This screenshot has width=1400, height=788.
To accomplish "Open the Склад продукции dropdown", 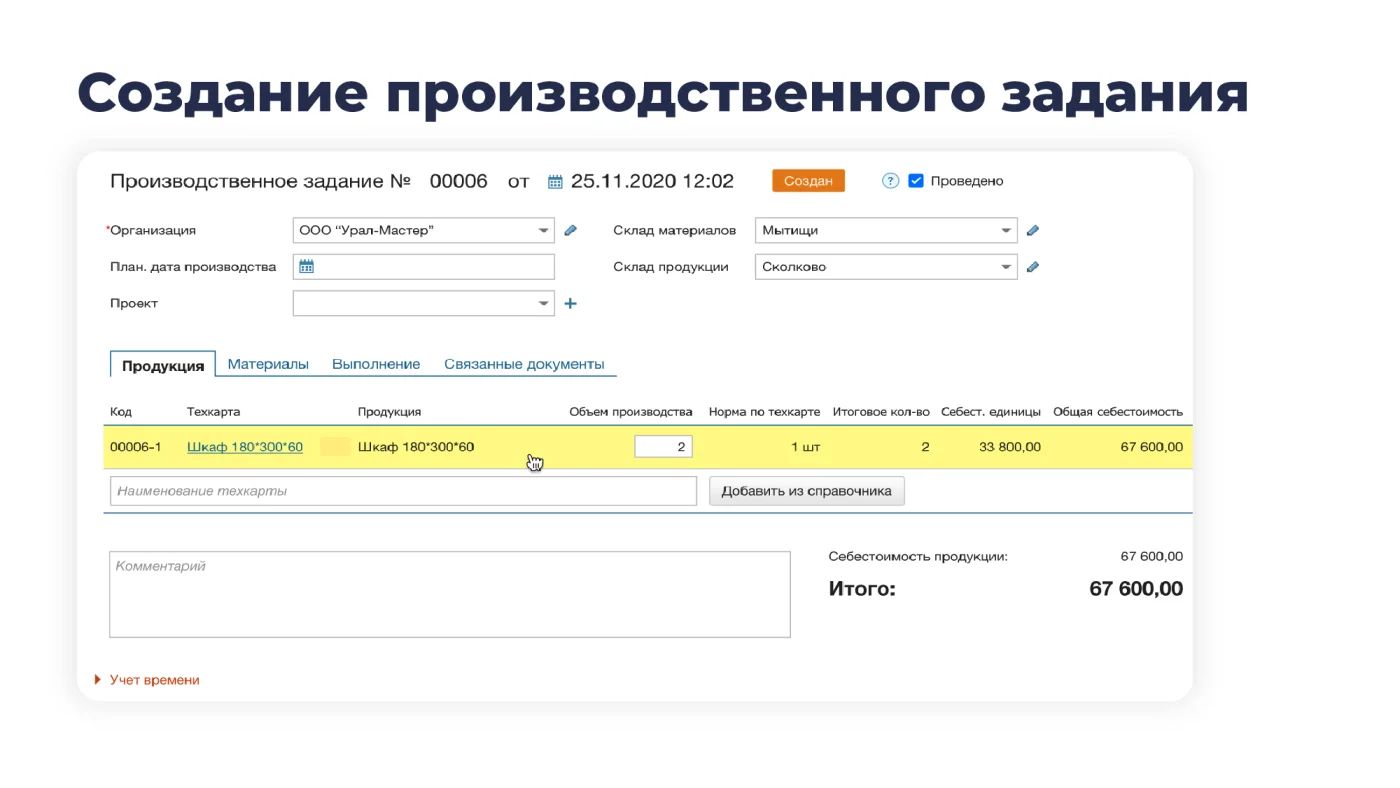I will (x=886, y=267).
